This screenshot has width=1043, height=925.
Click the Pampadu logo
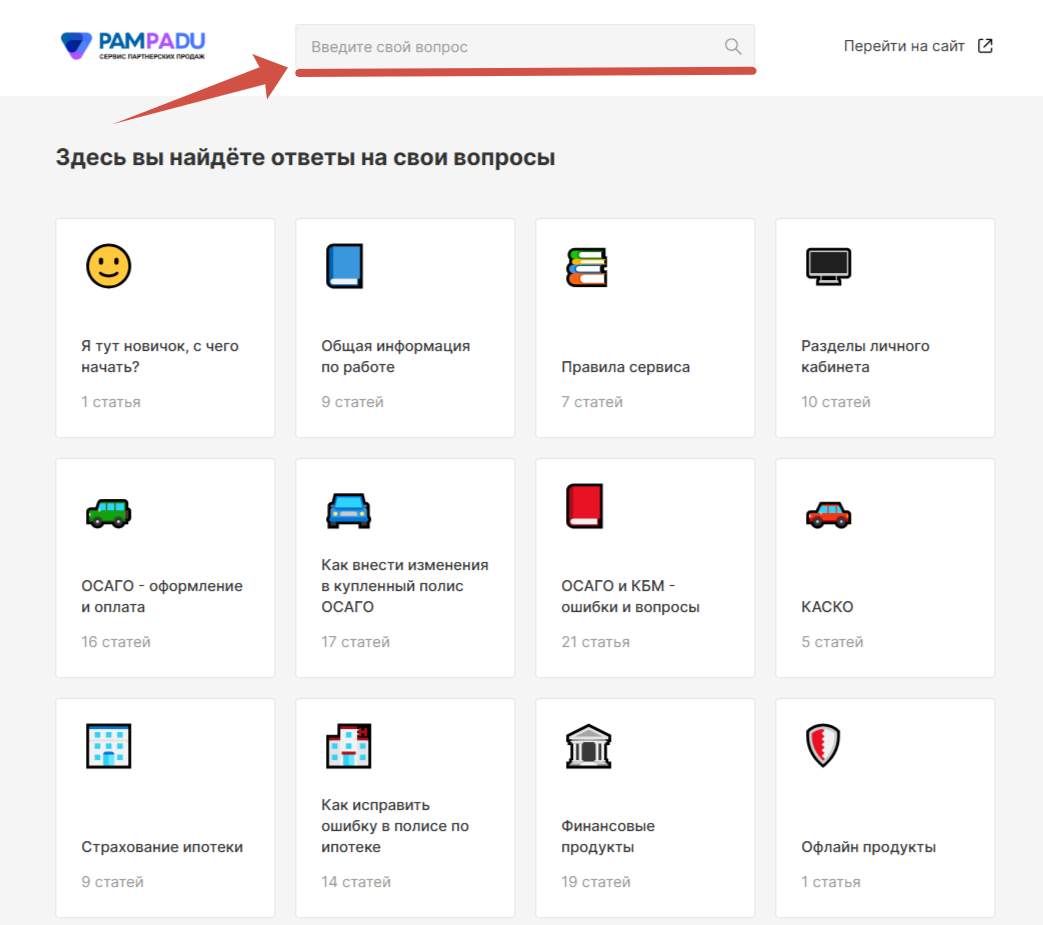pyautogui.click(x=133, y=46)
